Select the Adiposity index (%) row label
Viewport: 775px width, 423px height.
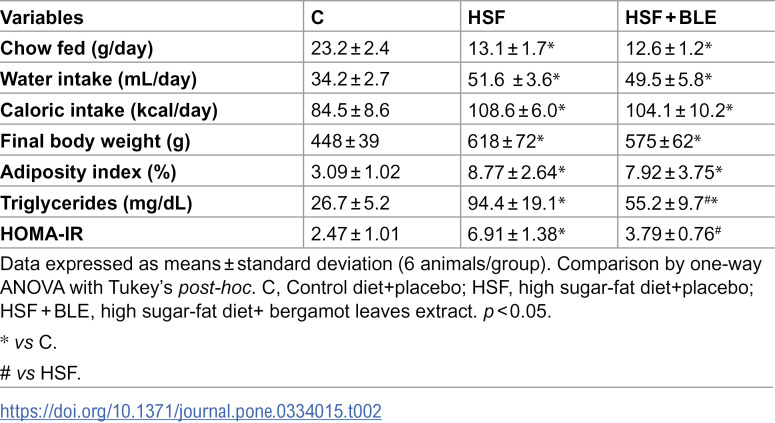(x=88, y=172)
